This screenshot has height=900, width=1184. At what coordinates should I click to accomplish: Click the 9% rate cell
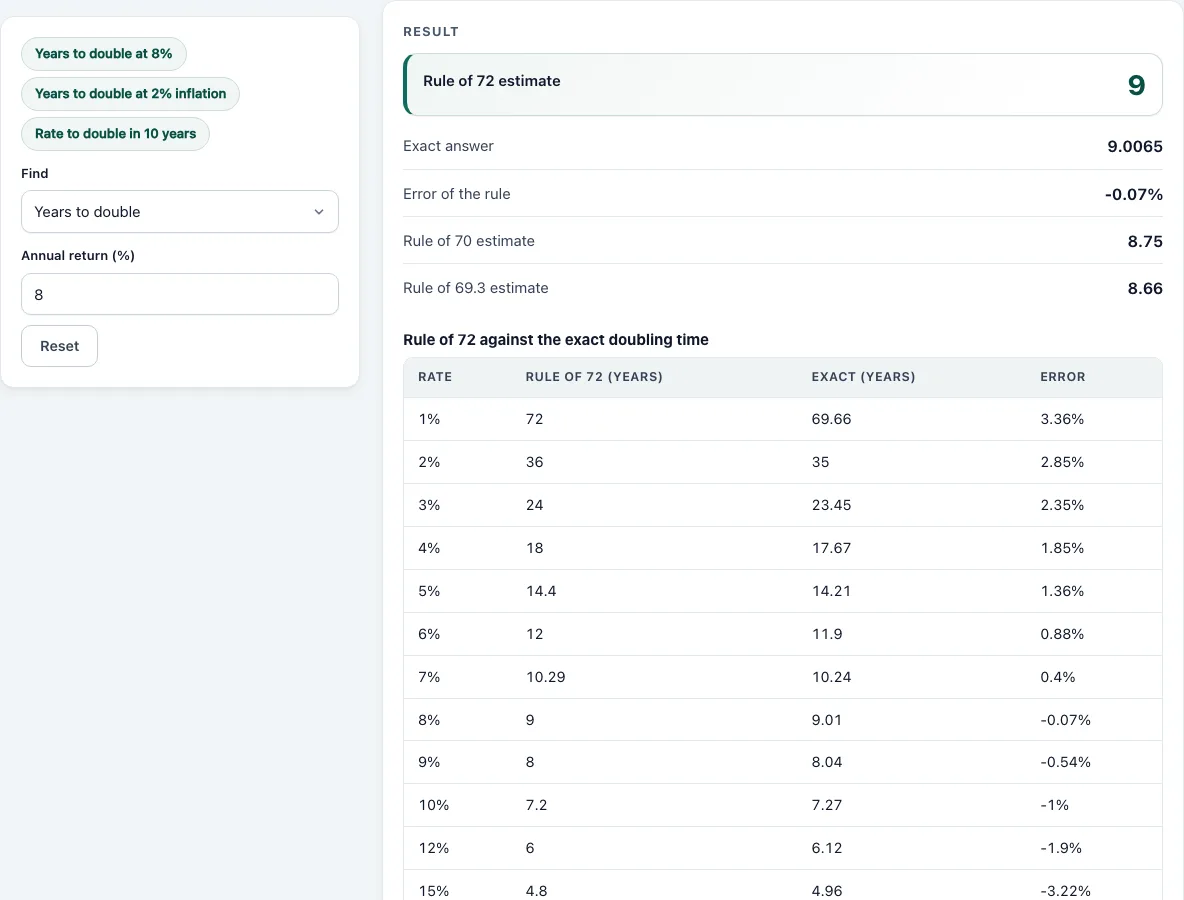point(429,763)
